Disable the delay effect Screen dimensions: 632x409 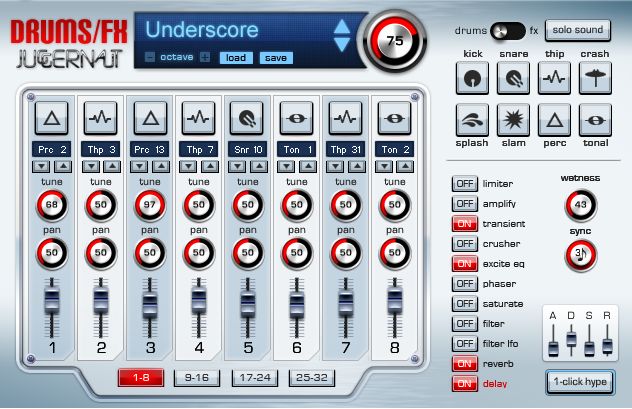point(465,384)
